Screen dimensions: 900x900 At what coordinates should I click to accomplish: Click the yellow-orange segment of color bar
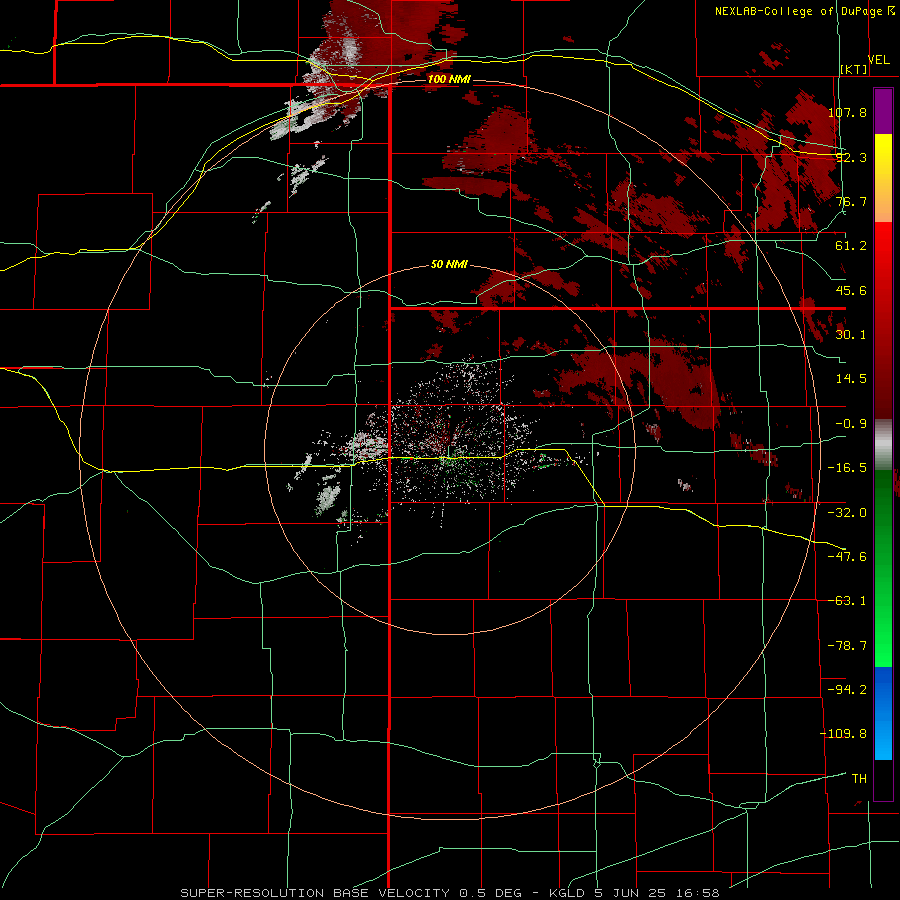pos(883,178)
